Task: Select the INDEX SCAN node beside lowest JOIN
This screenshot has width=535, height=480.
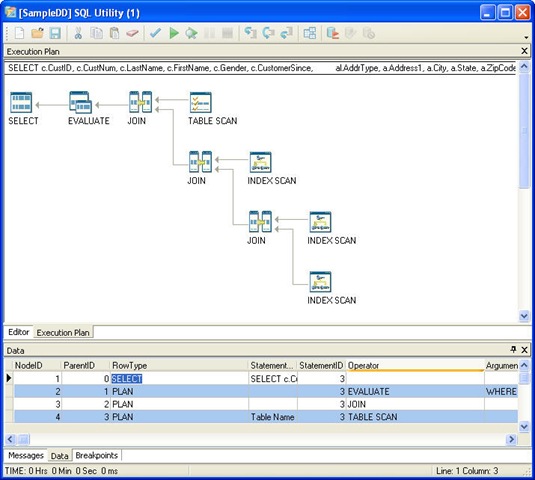Action: pos(320,222)
